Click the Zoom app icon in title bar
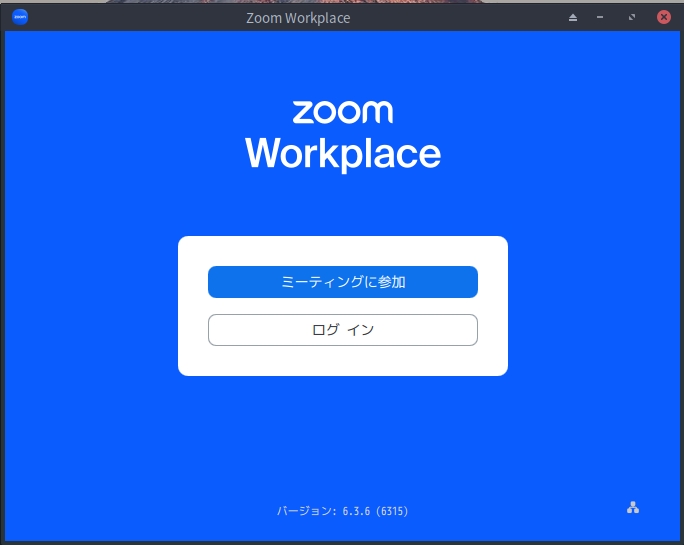684x545 pixels. 20,17
